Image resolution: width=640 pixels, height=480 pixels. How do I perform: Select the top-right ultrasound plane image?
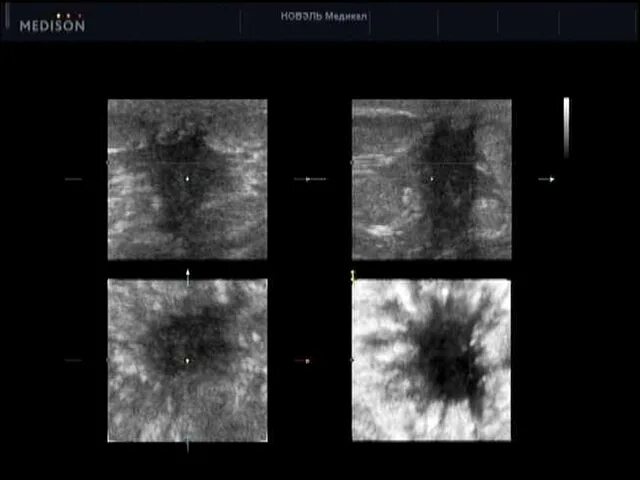(432, 179)
